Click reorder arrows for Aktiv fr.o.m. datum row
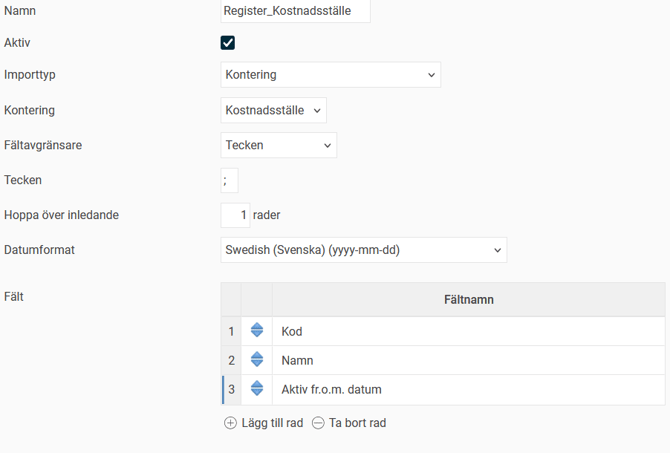The width and height of the screenshot is (670, 453). point(257,389)
